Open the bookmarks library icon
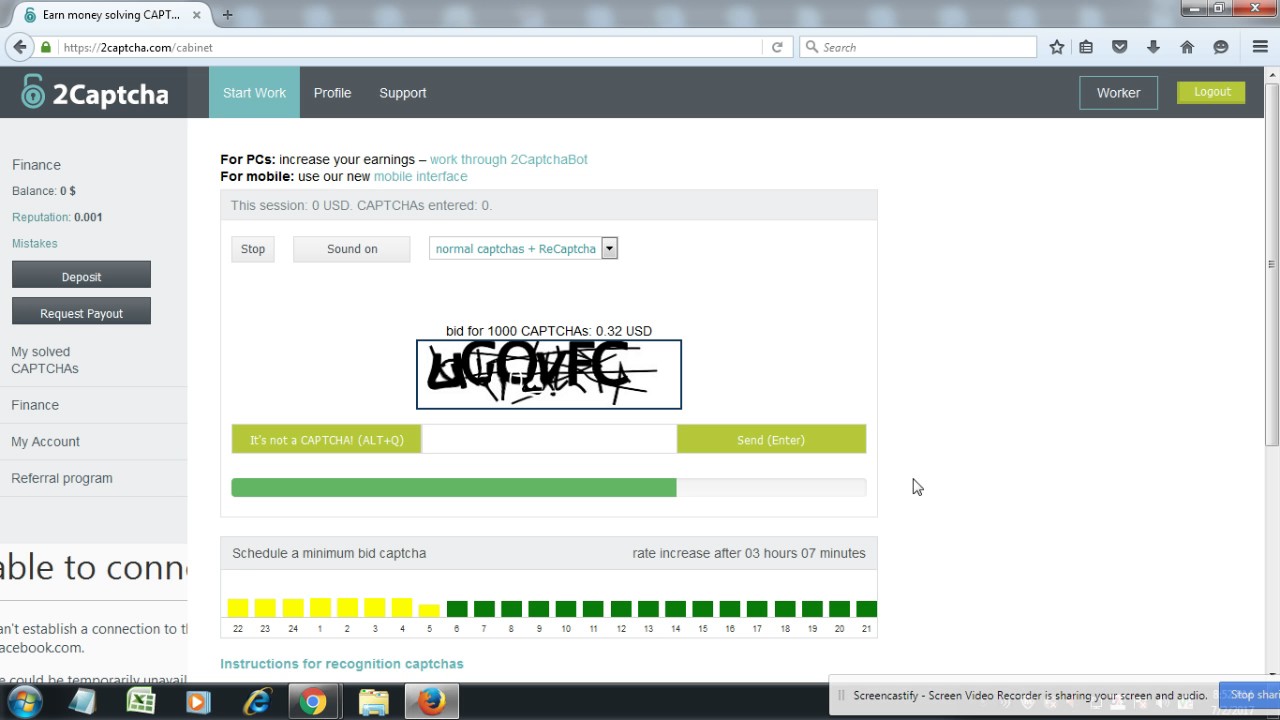 (x=1086, y=47)
